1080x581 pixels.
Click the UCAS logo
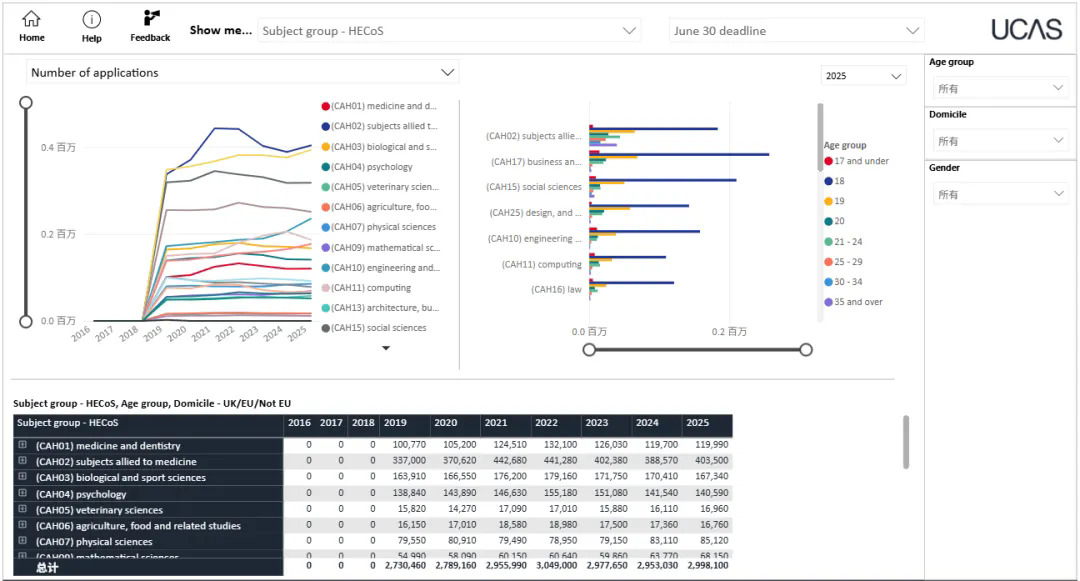click(x=1026, y=30)
